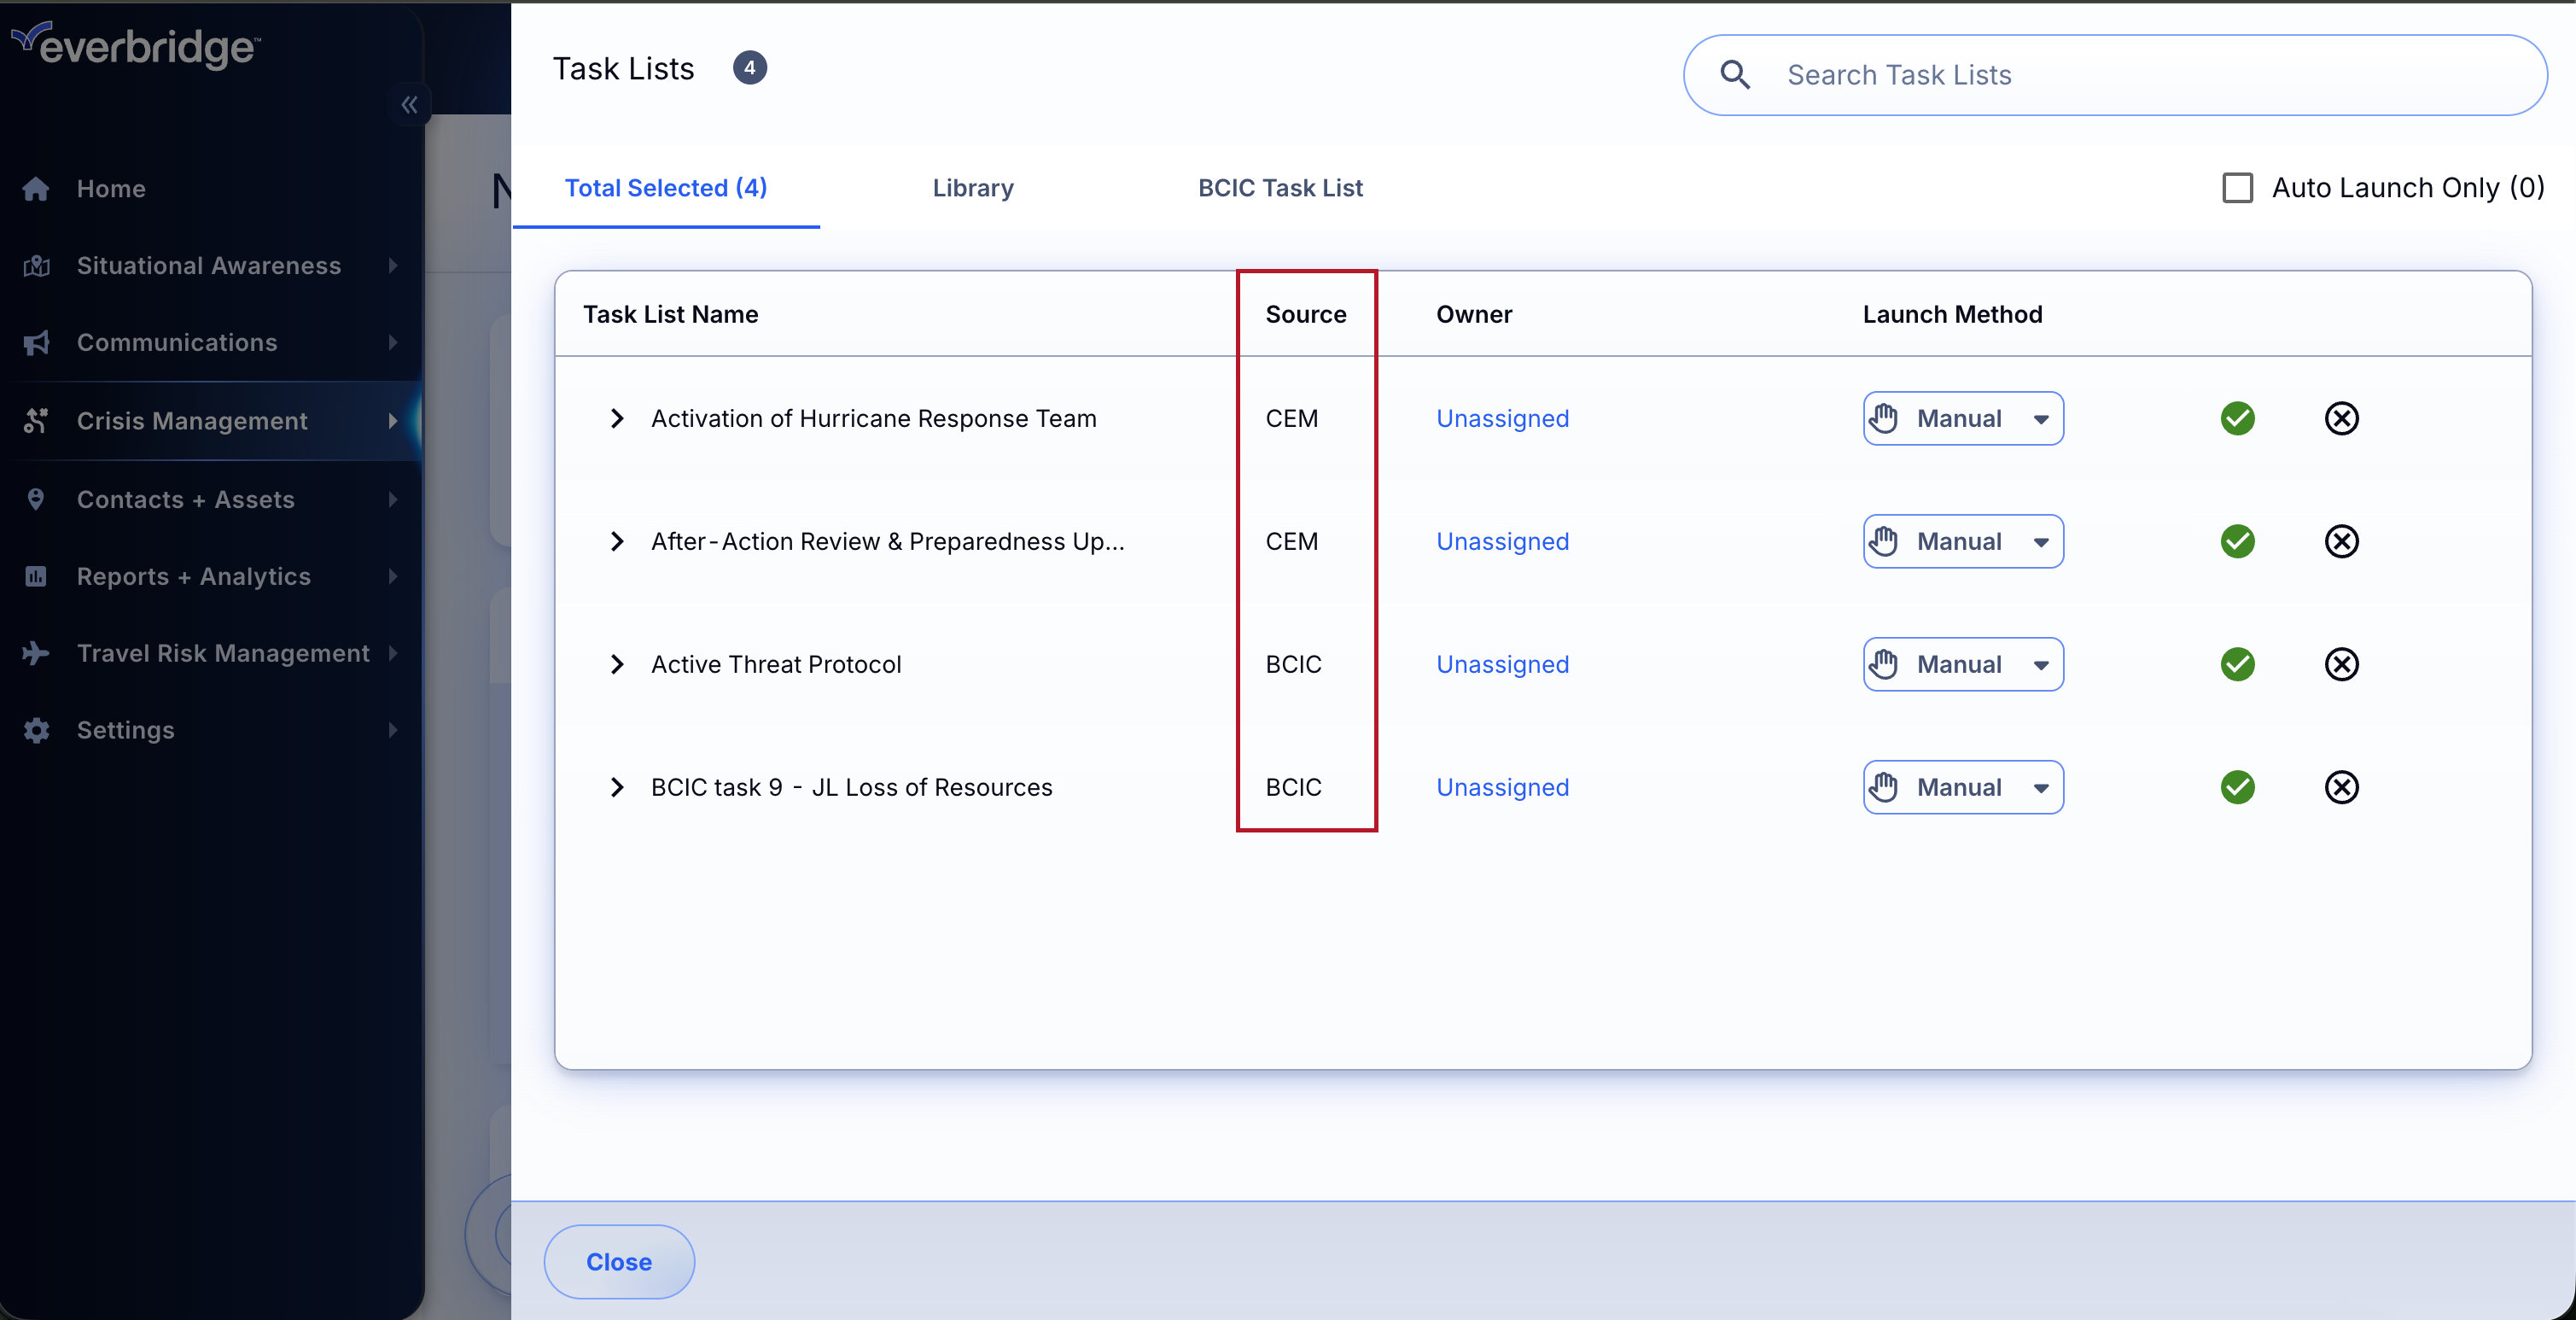2576x1320 pixels.
Task: Click the Close button
Action: 618,1261
